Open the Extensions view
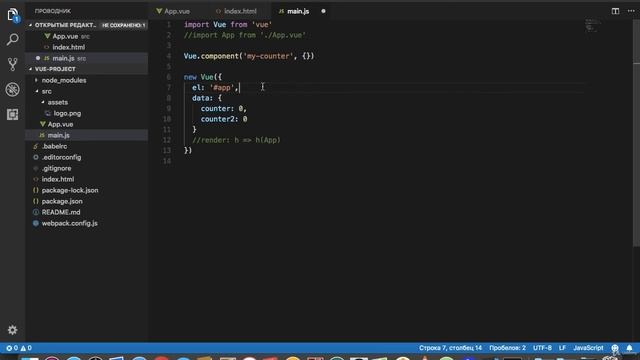Image resolution: width=640 pixels, height=360 pixels. pos(13,114)
